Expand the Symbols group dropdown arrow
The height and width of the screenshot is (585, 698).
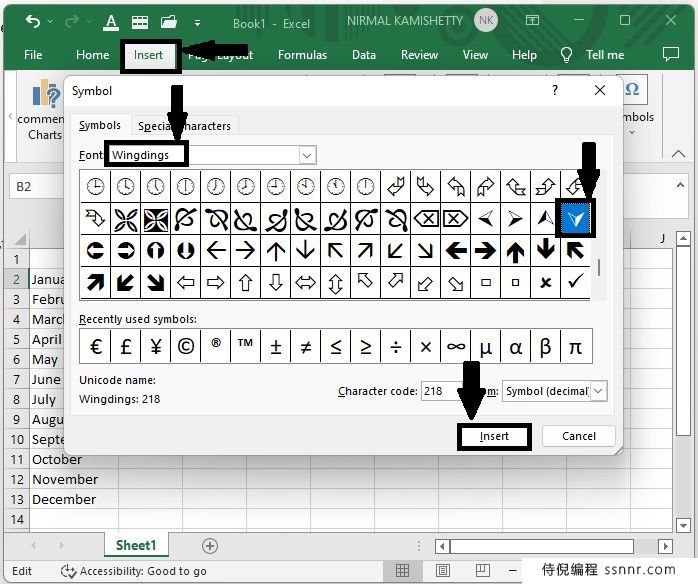632,132
